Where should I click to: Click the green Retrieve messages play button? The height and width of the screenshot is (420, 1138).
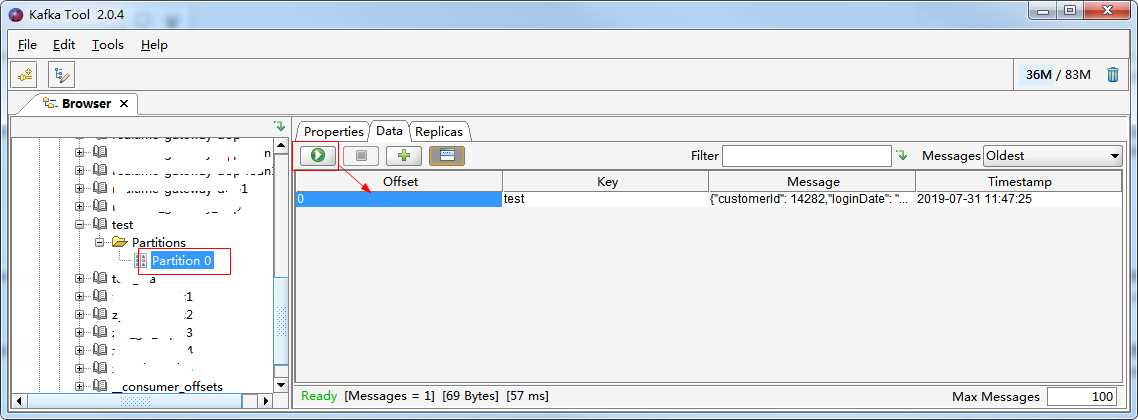pyautogui.click(x=316, y=155)
